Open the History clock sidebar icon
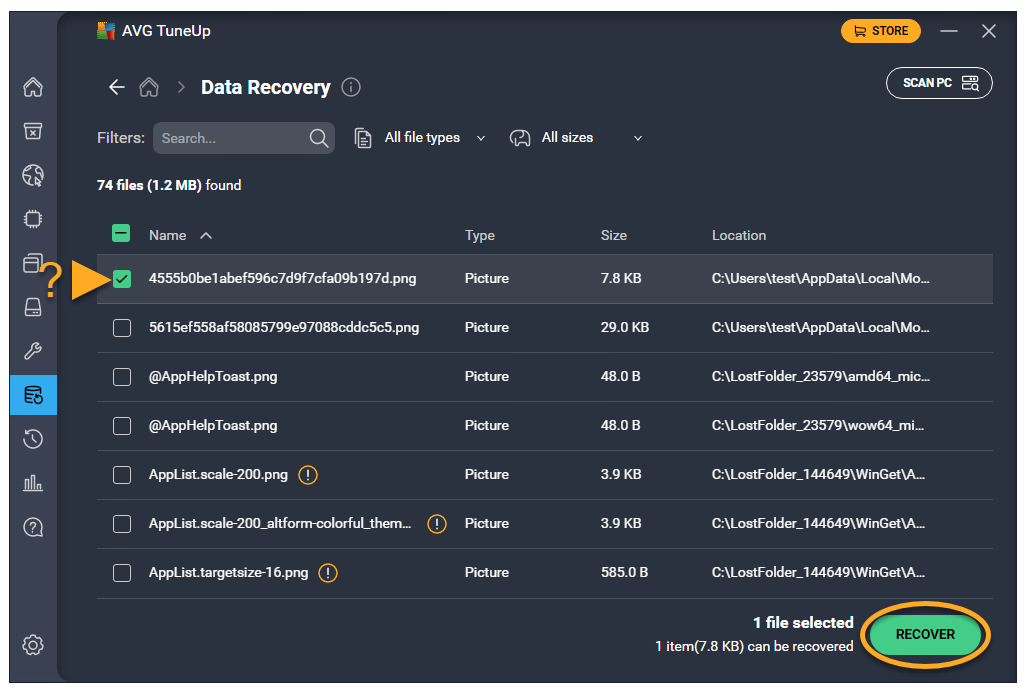Screen dimensions: 1028x693 pyautogui.click(x=33, y=439)
